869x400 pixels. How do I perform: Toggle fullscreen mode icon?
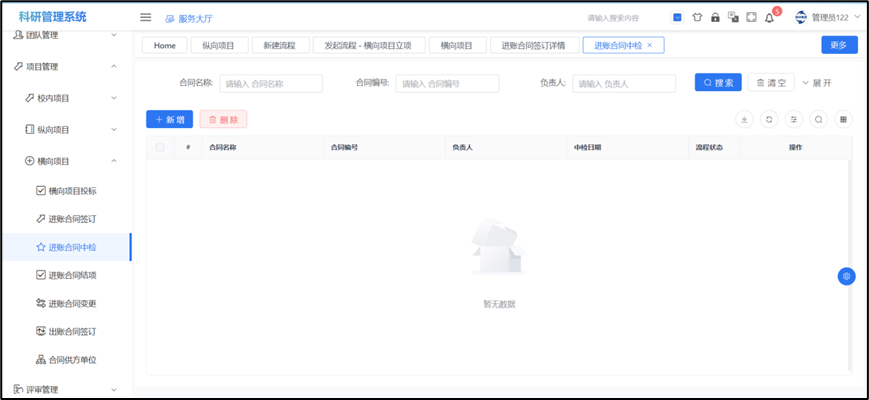(751, 17)
